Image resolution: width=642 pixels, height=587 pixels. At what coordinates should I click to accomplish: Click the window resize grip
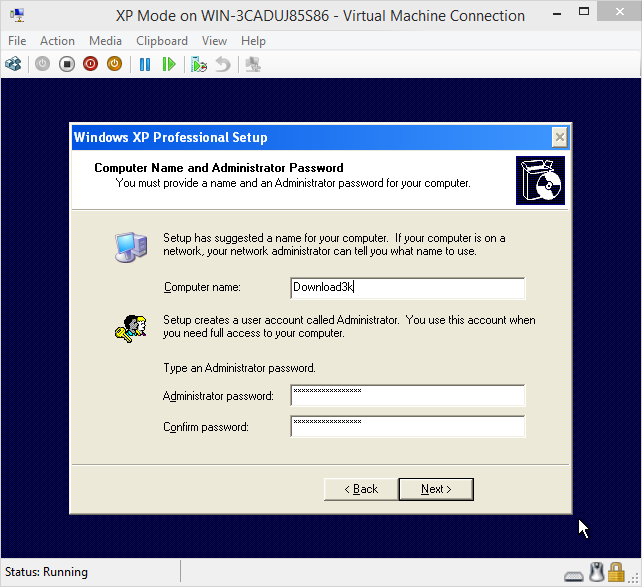pos(634,578)
